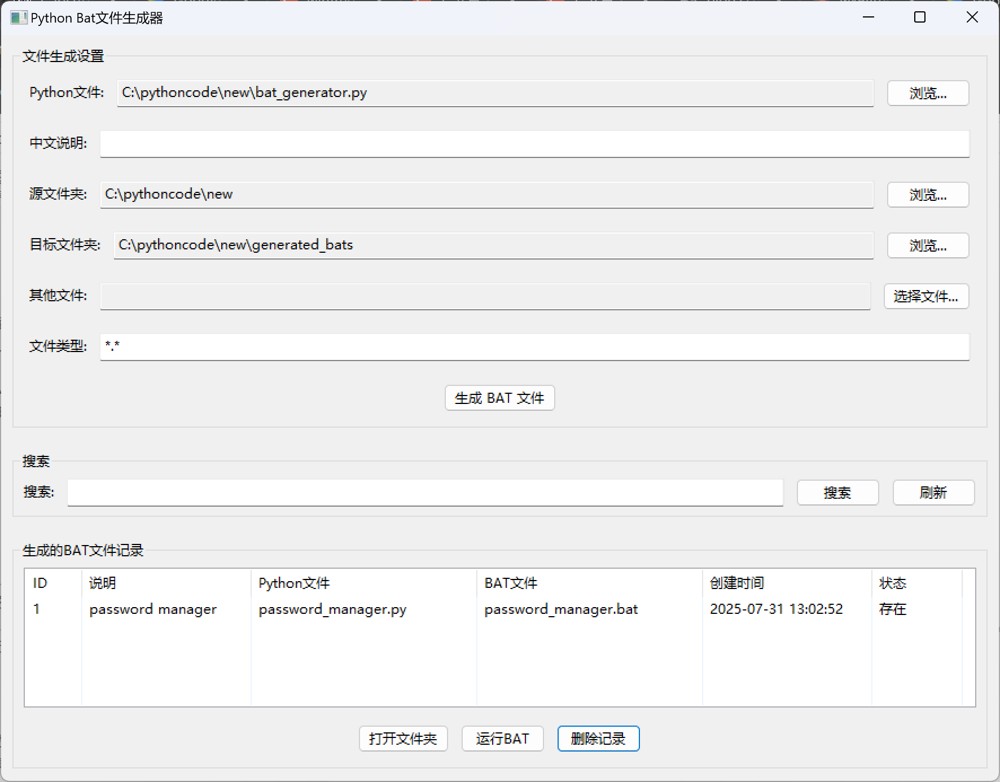The height and width of the screenshot is (782, 1000).
Task: Open folder with 打开文件夹 button
Action: click(403, 739)
